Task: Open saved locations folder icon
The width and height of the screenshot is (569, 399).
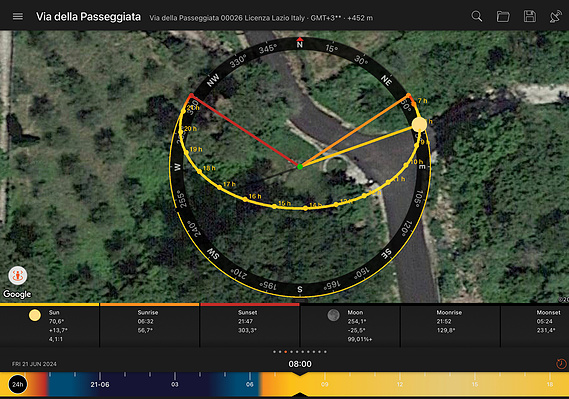Action: (x=503, y=16)
